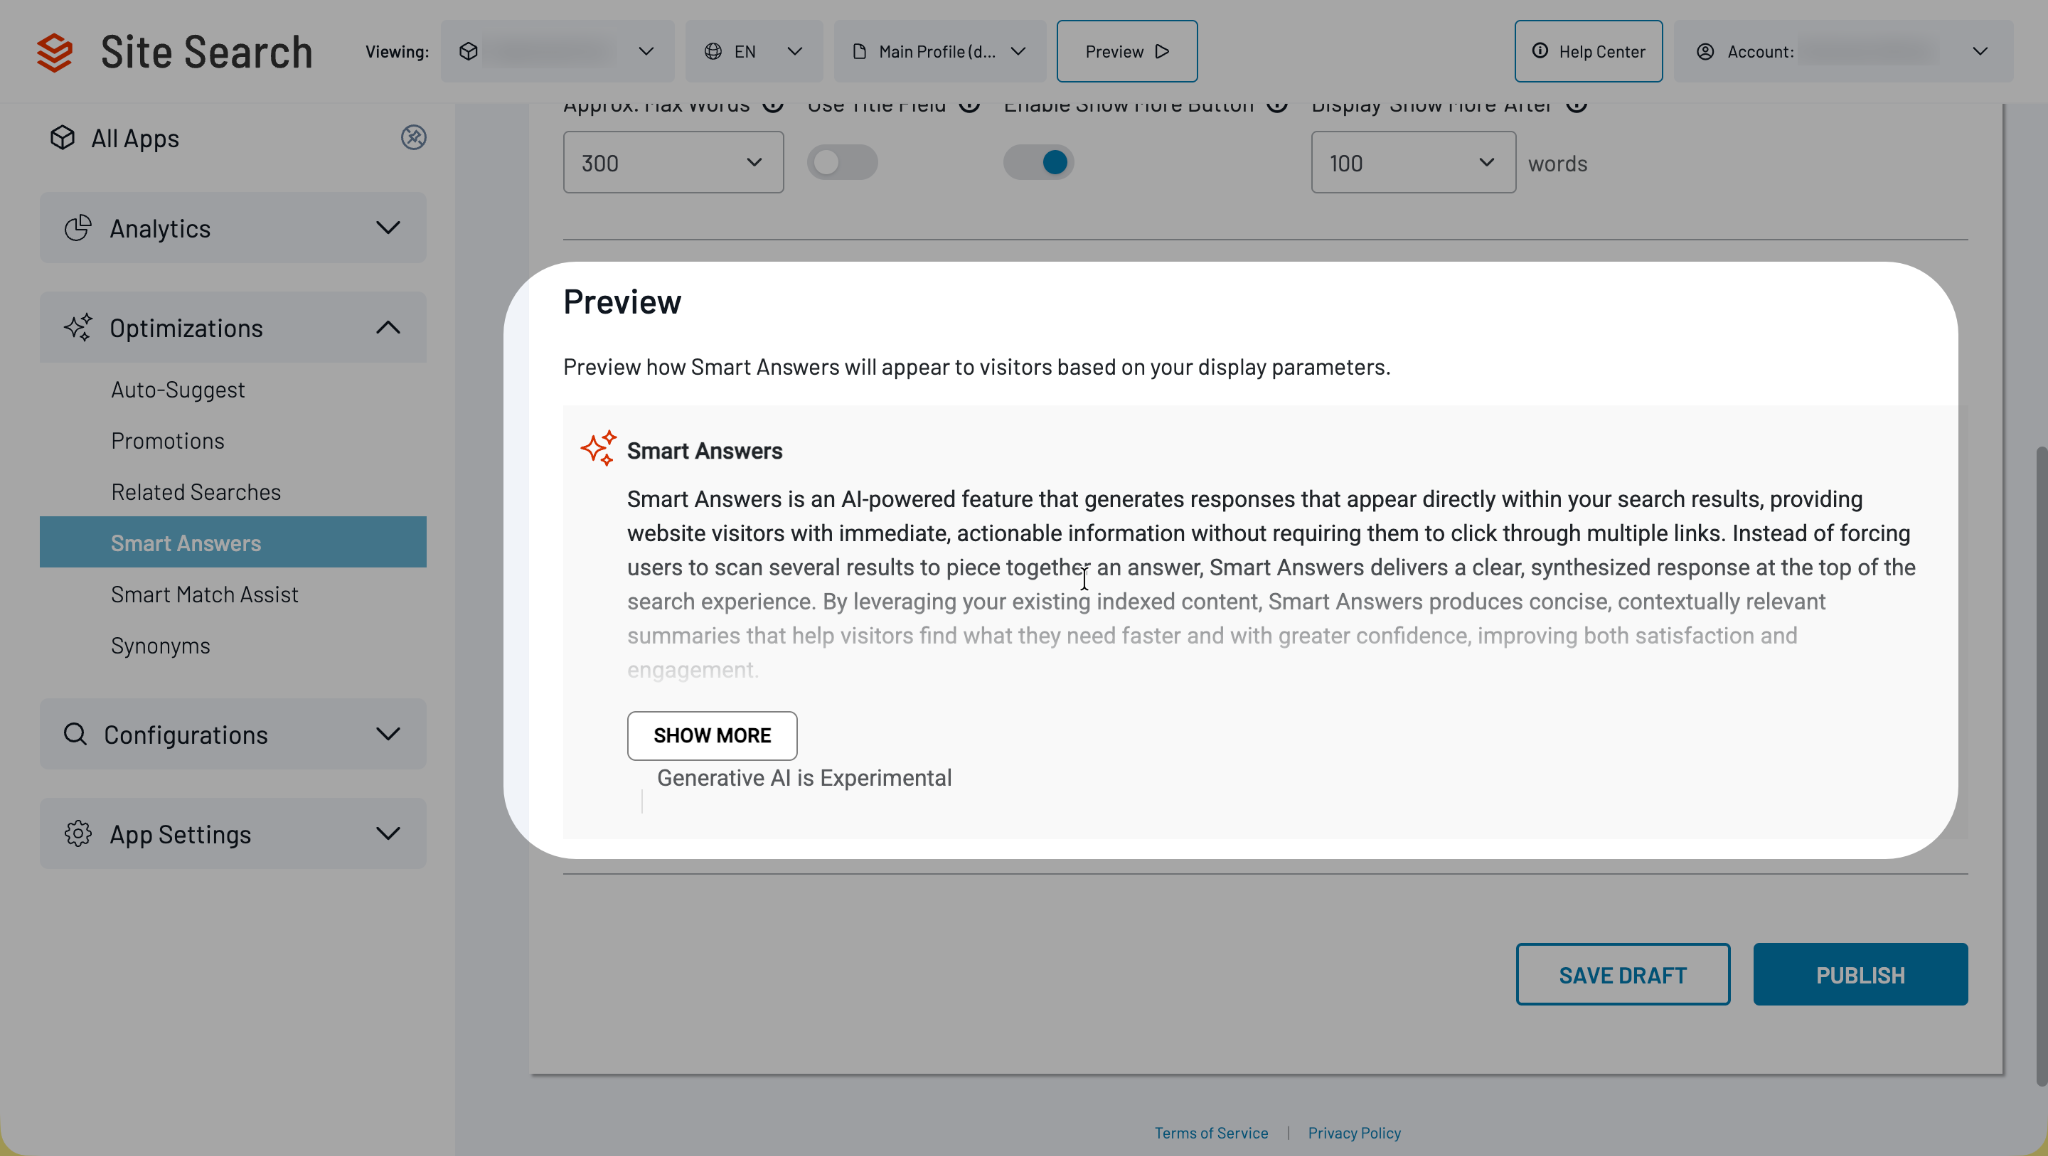Viewport: 2048px width, 1156px height.
Task: Open Promotions in the sidebar
Action: click(168, 441)
